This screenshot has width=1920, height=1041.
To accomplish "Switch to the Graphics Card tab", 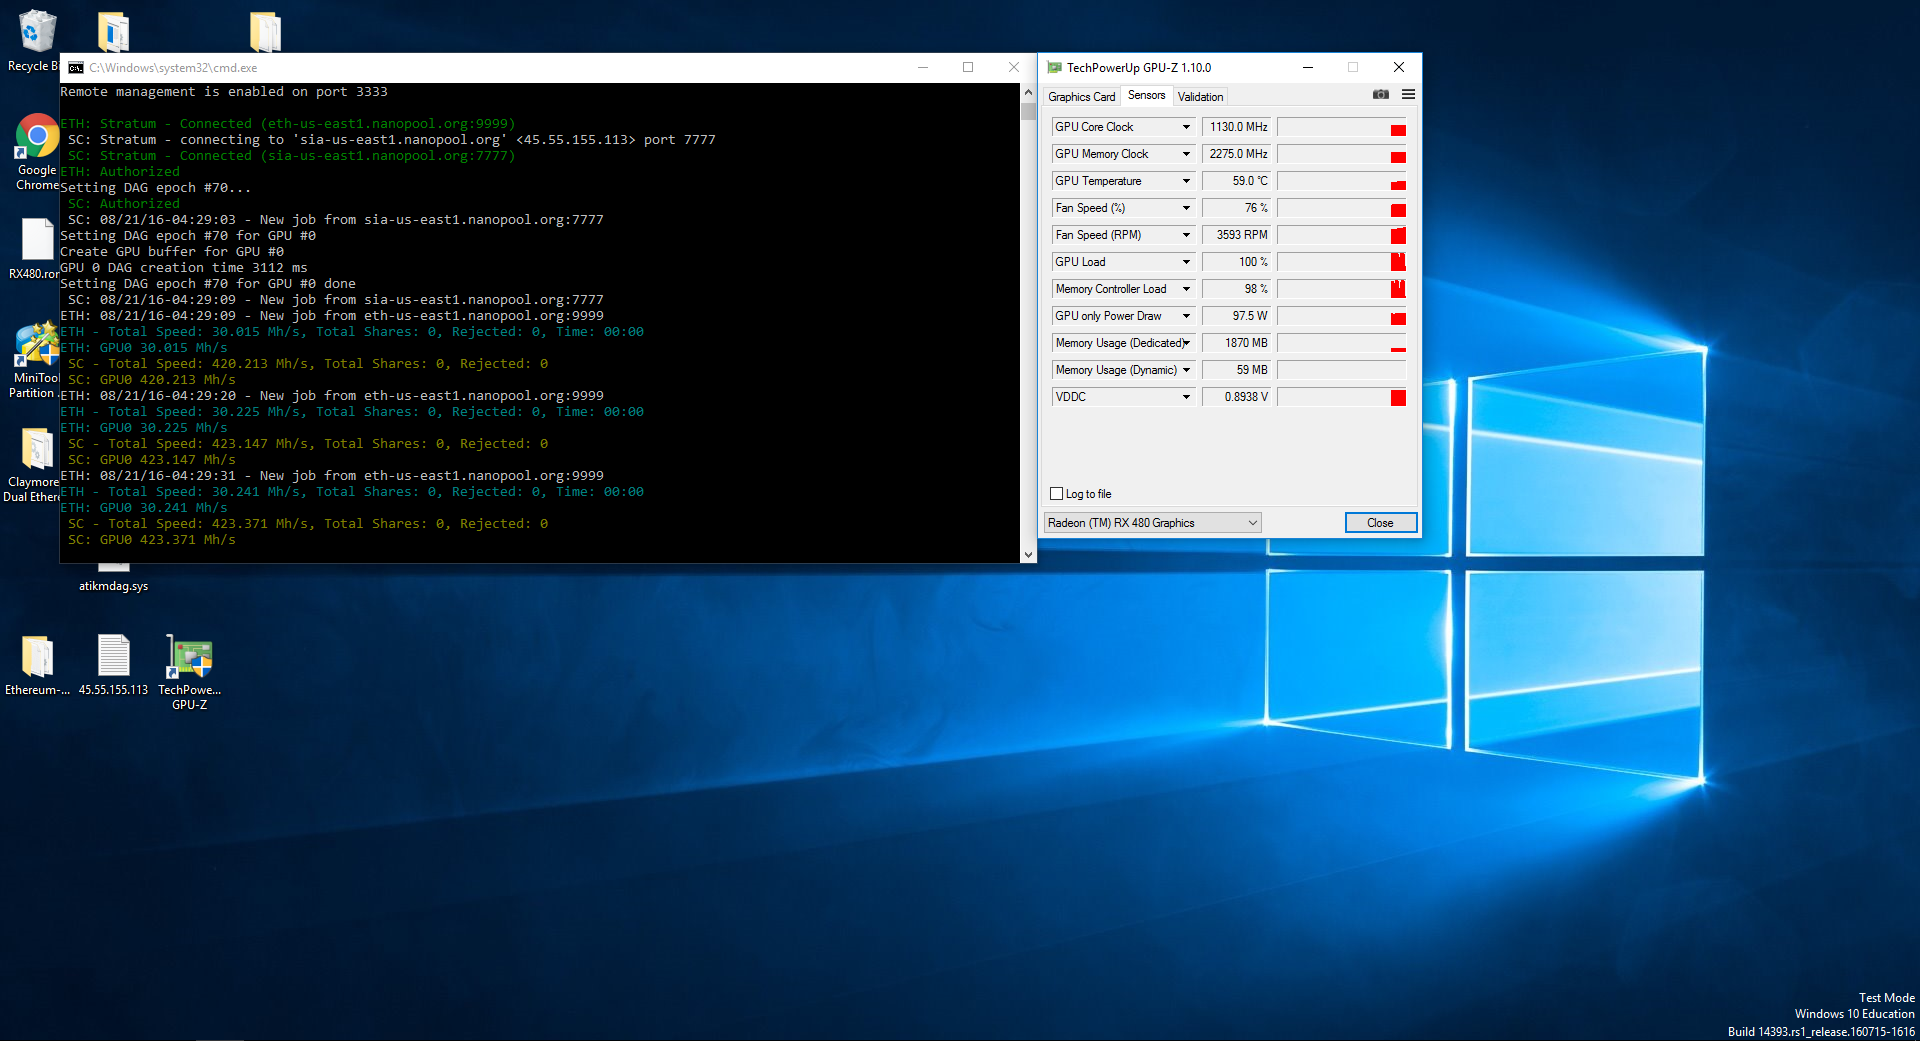I will pos(1081,97).
